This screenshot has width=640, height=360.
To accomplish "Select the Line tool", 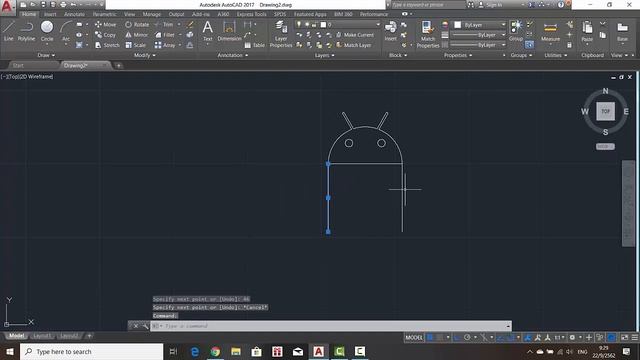I will tap(9, 31).
